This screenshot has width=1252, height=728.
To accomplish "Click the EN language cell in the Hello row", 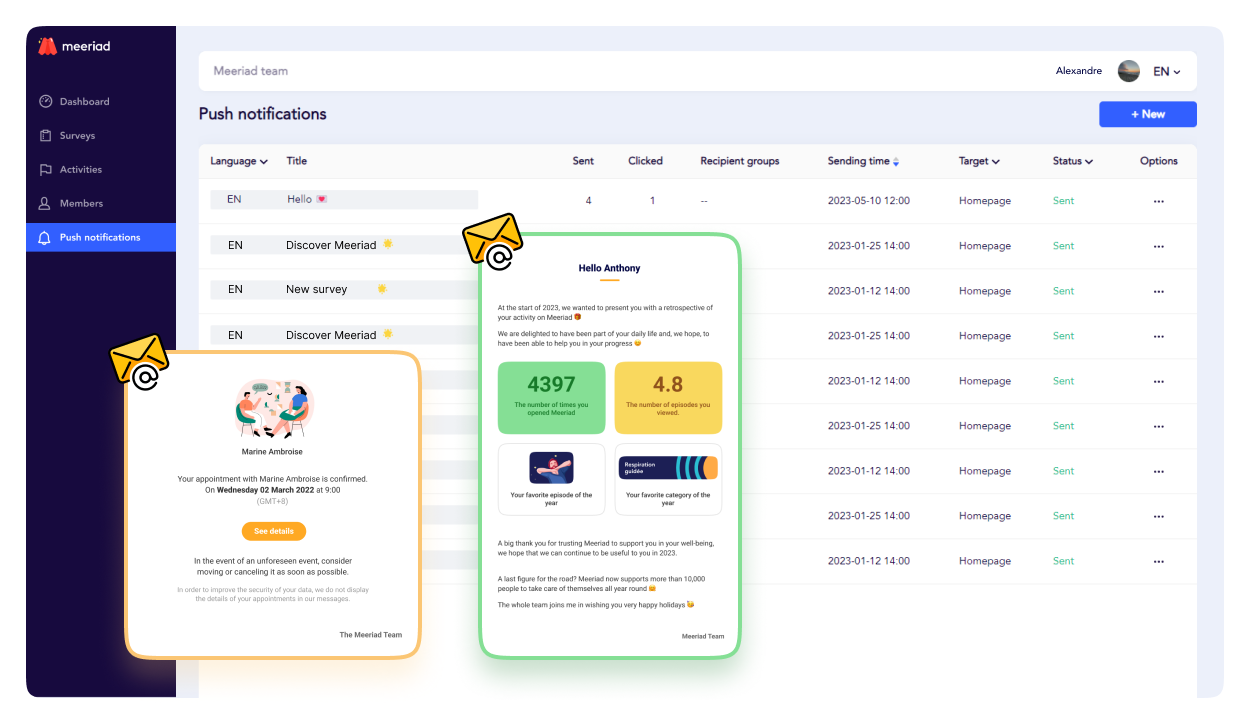I will (234, 200).
